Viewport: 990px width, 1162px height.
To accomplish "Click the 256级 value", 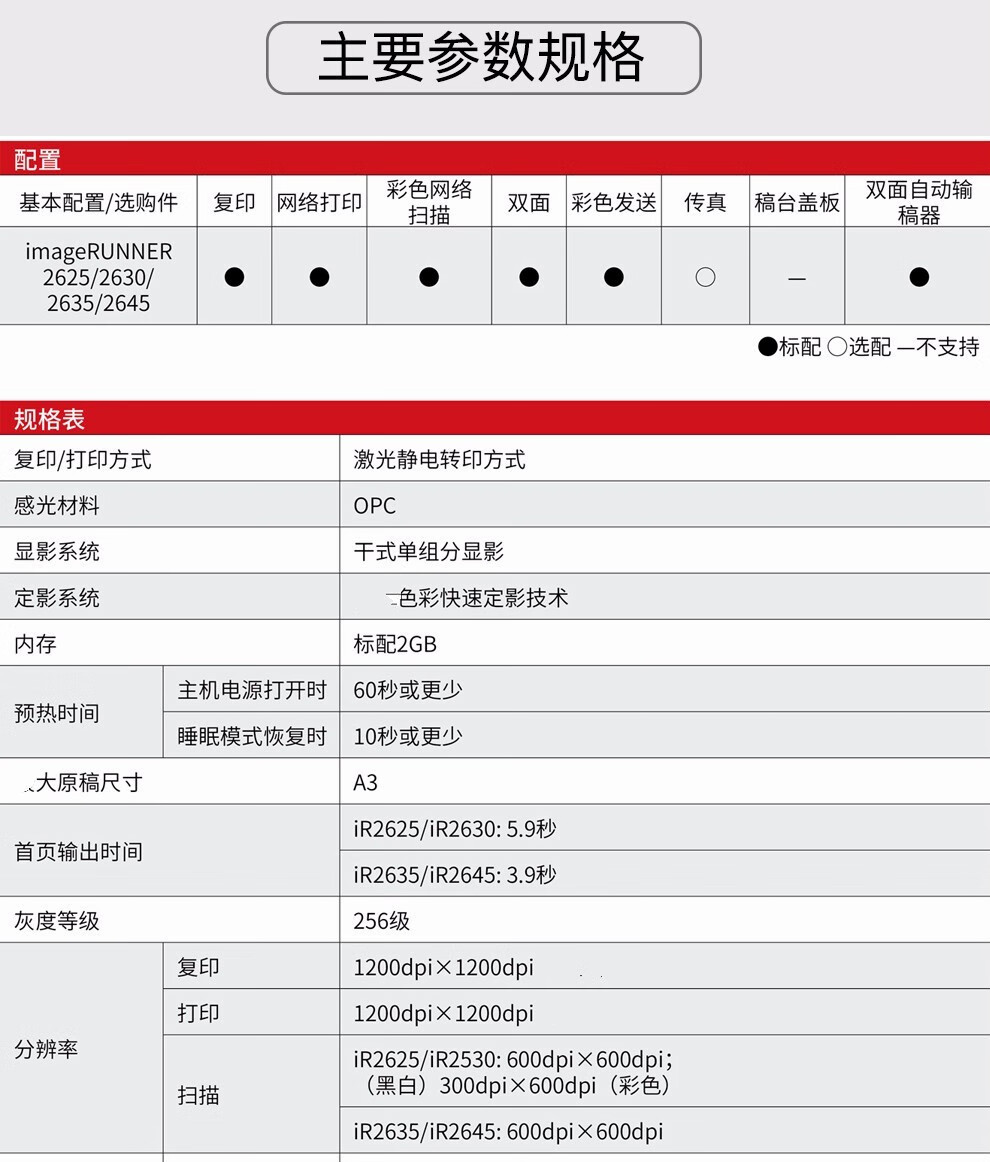I will pyautogui.click(x=382, y=920).
